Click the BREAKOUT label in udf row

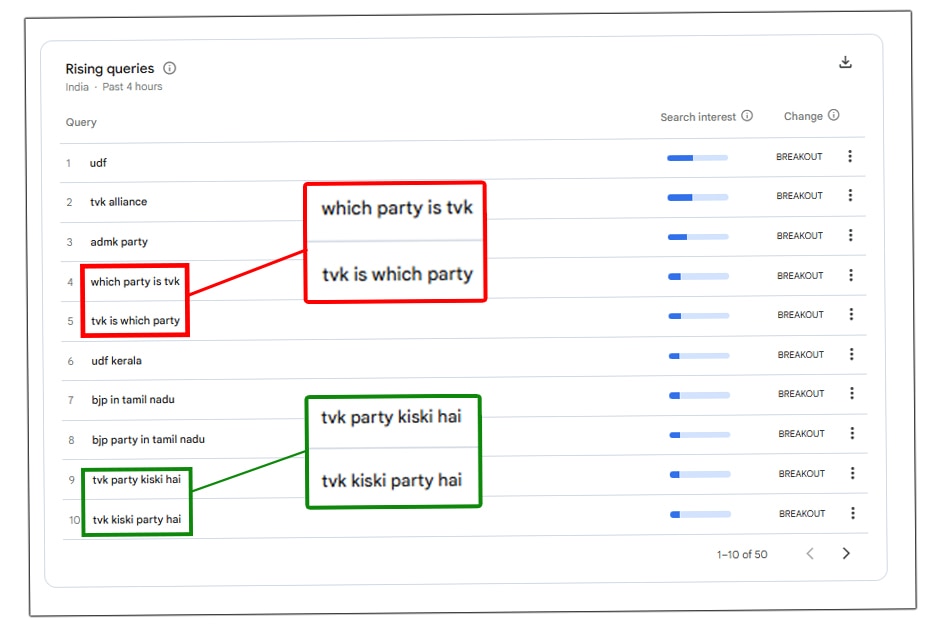pos(799,157)
